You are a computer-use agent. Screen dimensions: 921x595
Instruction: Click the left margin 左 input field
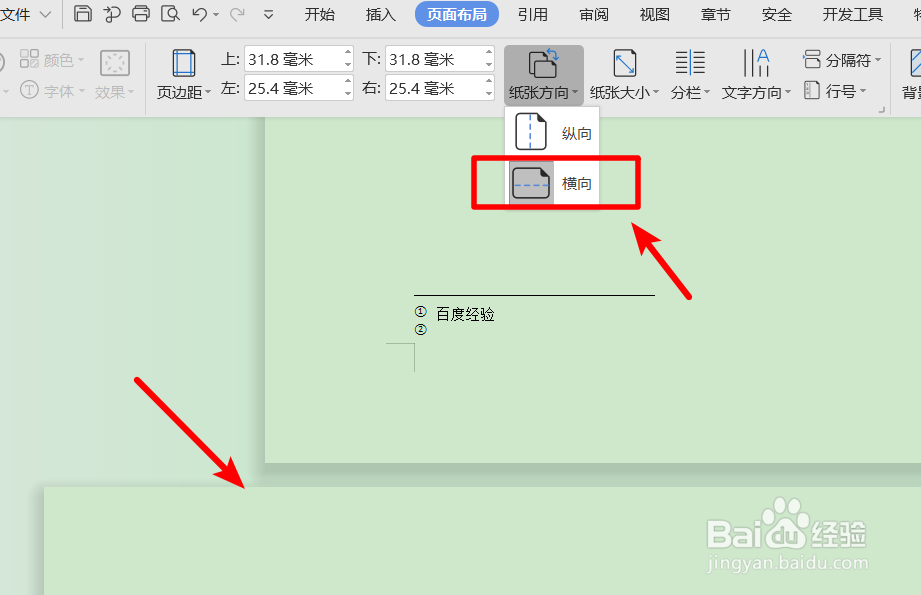pyautogui.click(x=294, y=88)
